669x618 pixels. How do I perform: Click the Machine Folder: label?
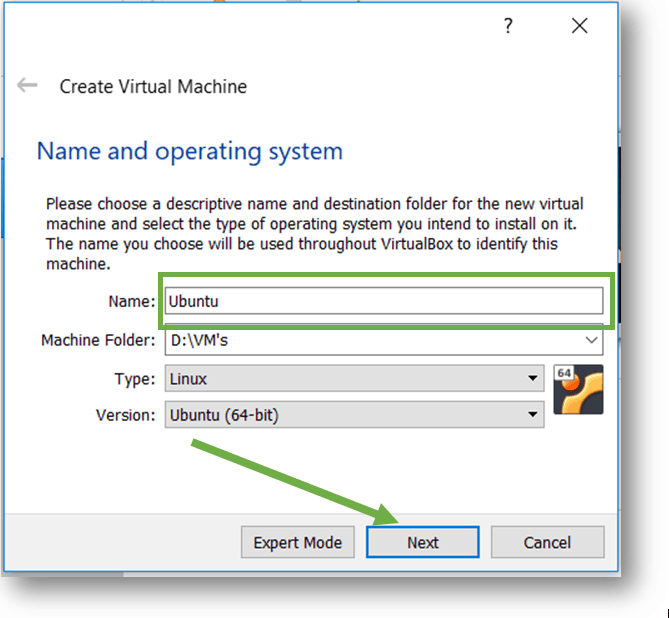tap(98, 340)
